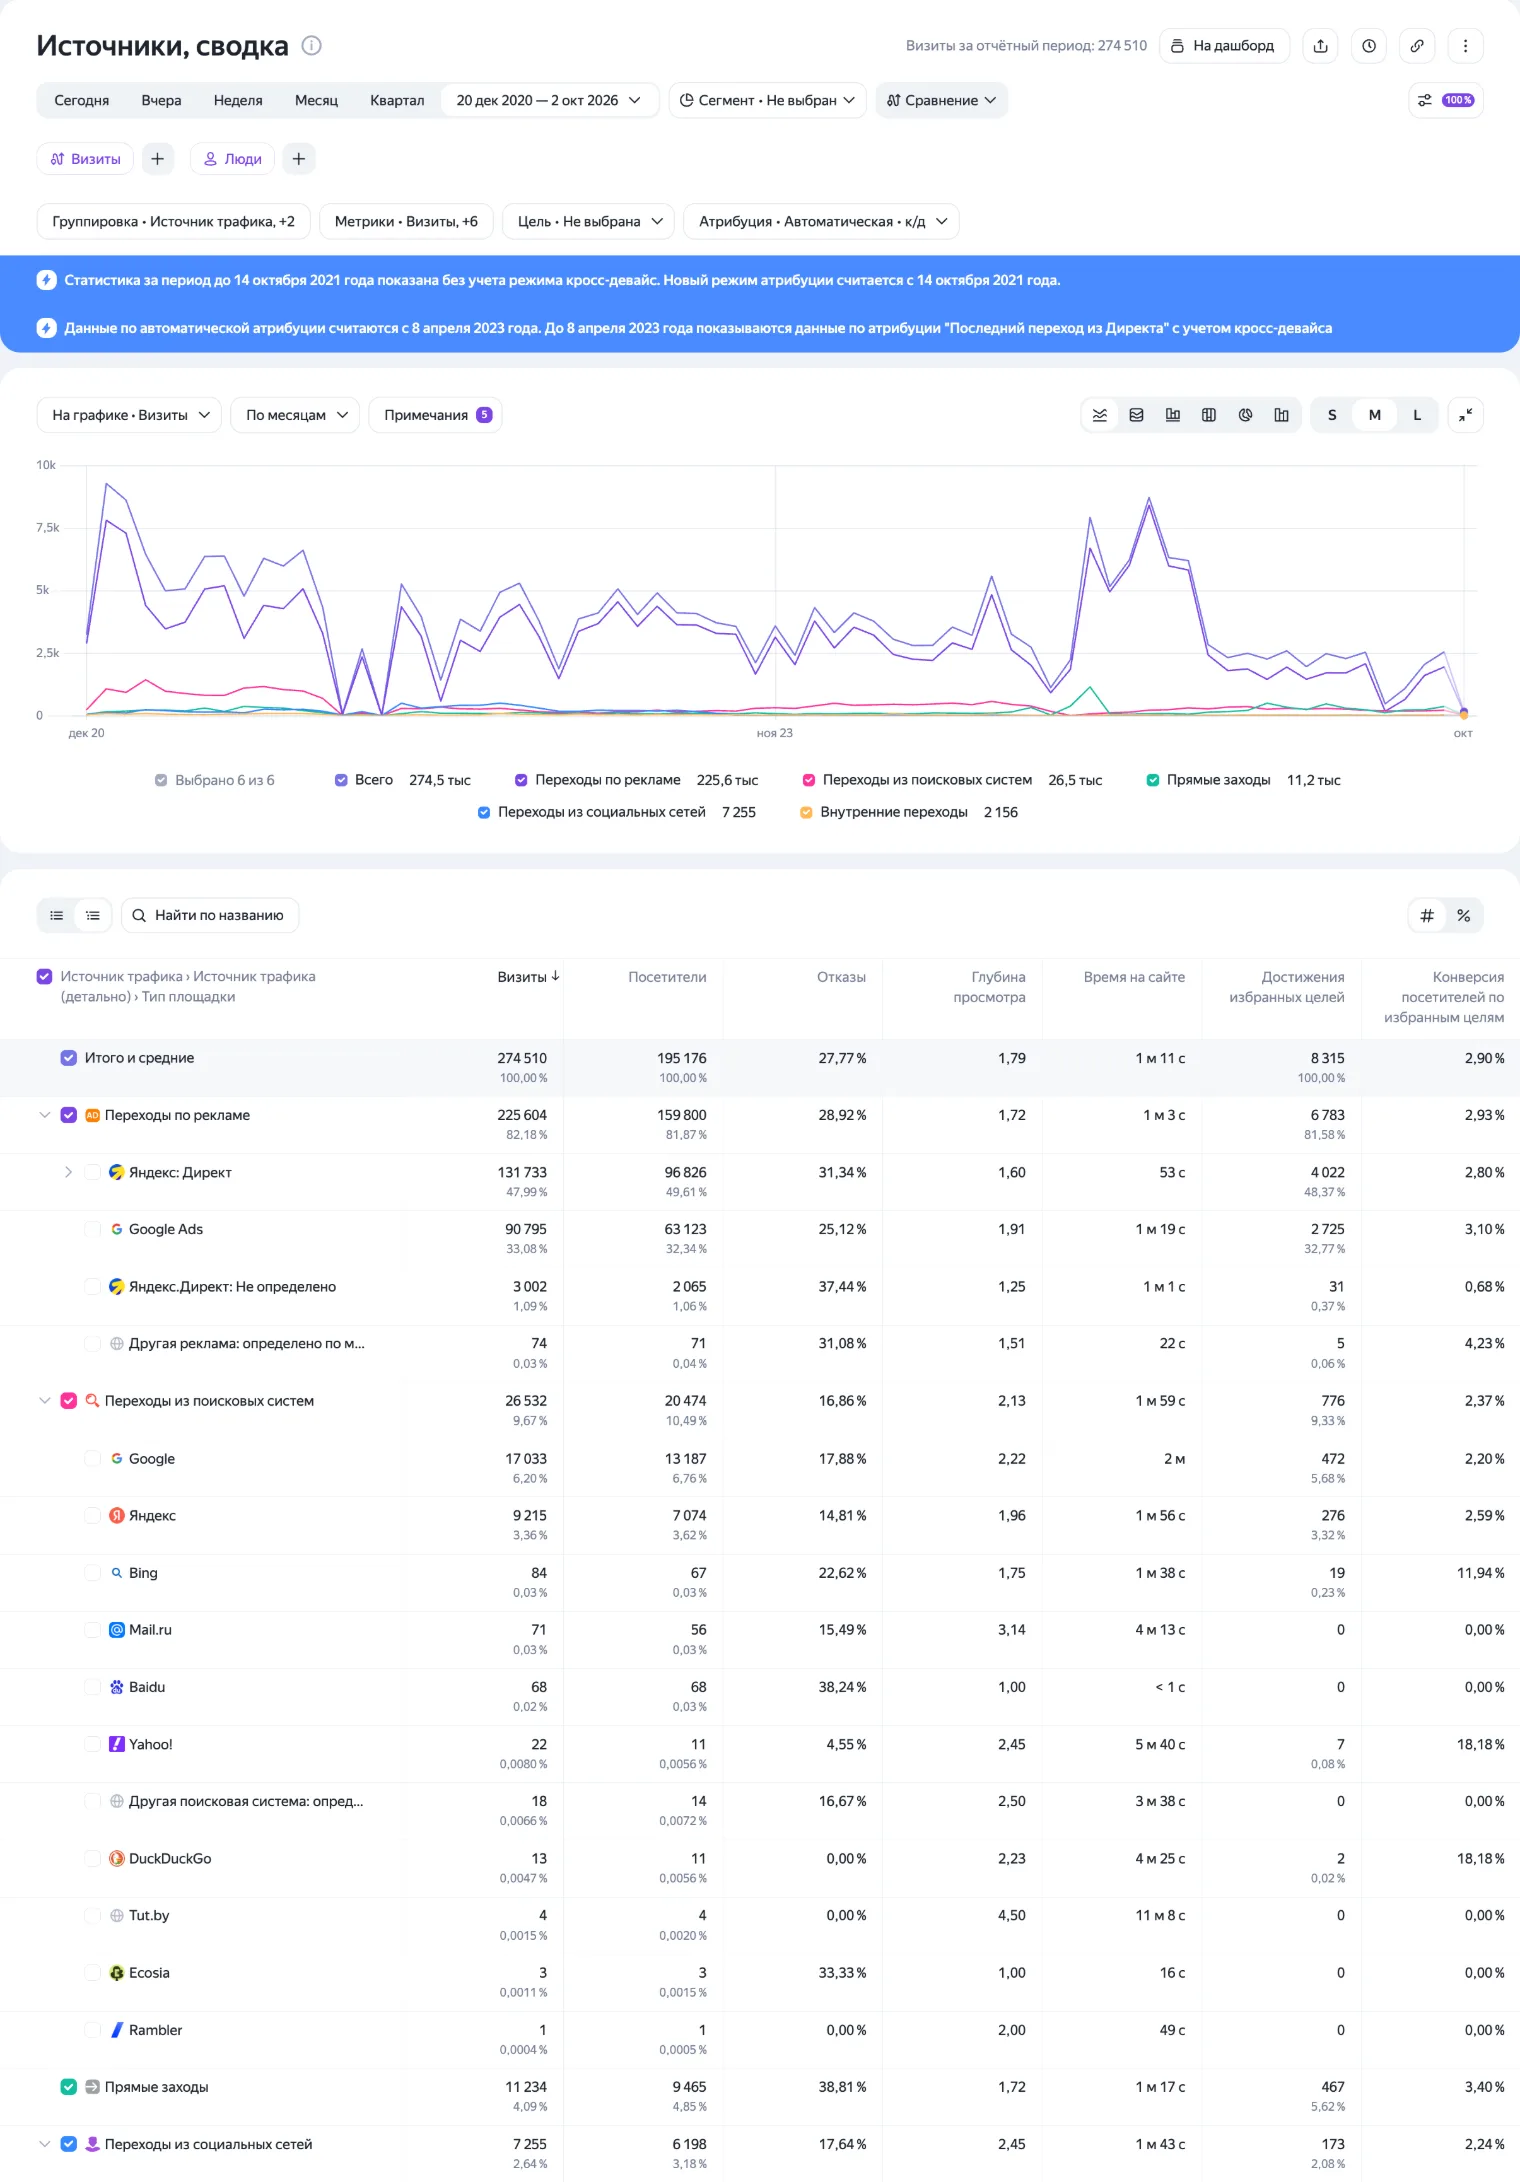This screenshot has width=1520, height=2182.
Task: Switch table to flat list view icon
Action: [57, 915]
